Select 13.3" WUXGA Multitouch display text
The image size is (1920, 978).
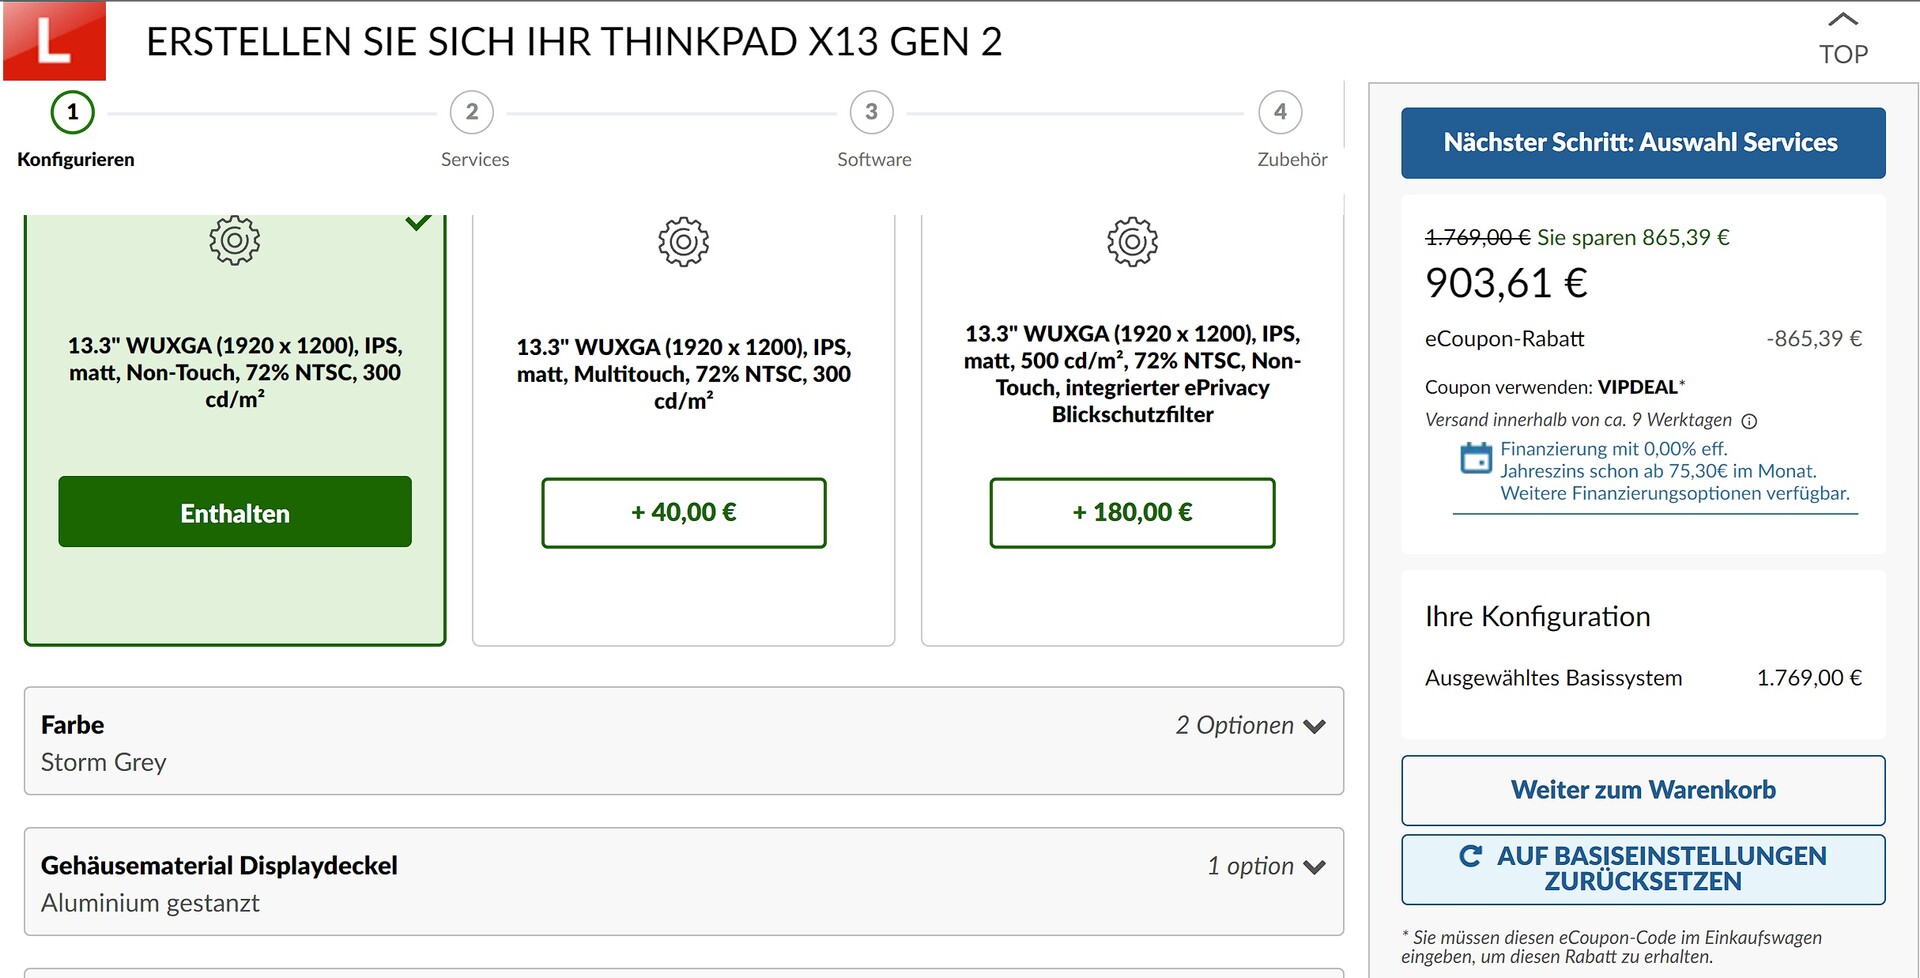pos(684,374)
